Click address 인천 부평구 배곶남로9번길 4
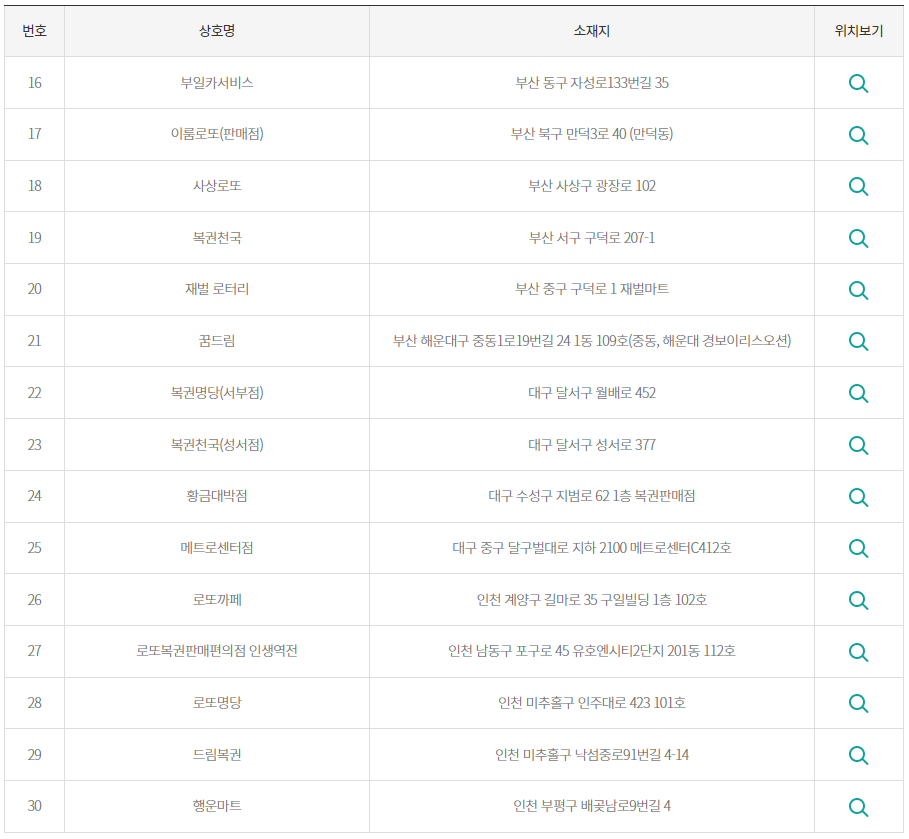The image size is (909, 839). pos(592,805)
